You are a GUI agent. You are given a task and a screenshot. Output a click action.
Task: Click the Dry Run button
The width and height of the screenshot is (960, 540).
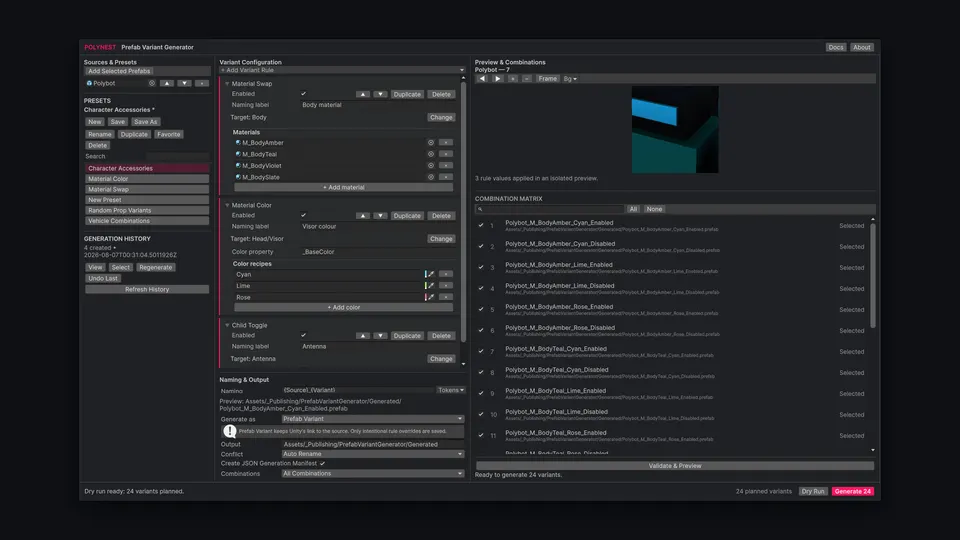[813, 491]
